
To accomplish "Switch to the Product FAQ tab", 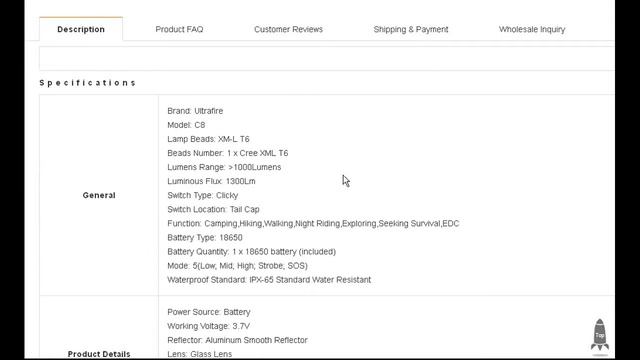I will coord(179,29).
